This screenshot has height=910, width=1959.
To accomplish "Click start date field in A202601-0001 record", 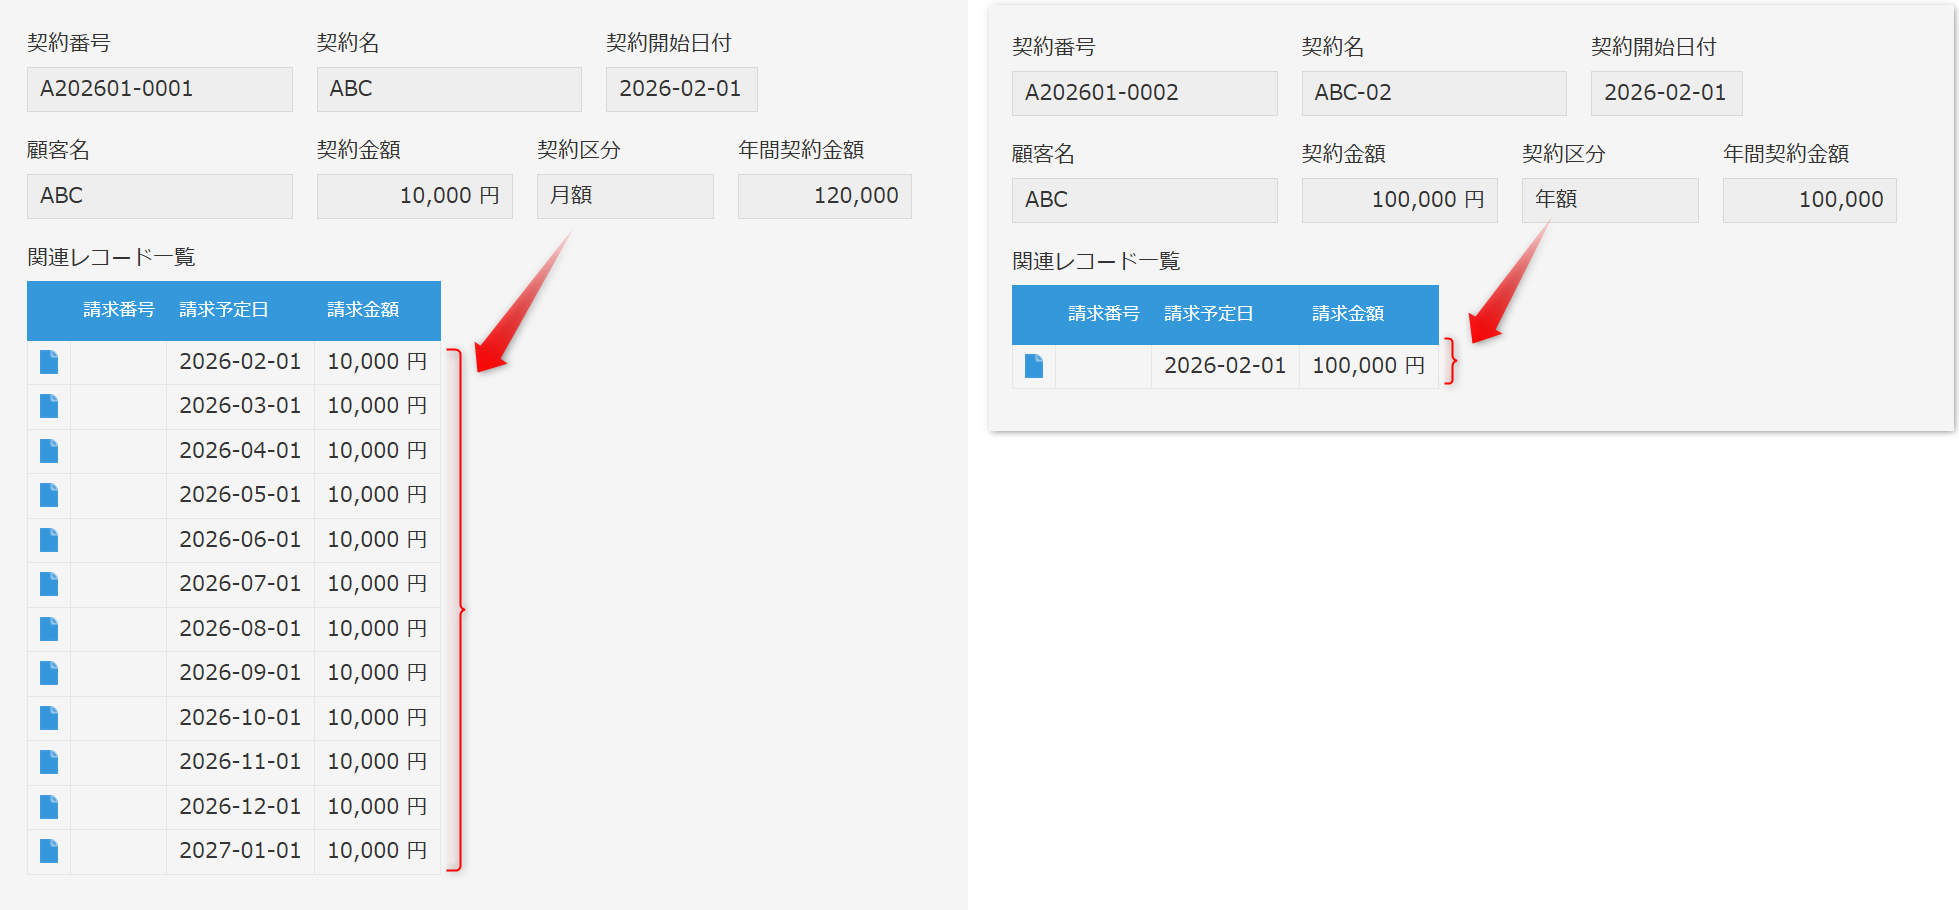I will [682, 89].
